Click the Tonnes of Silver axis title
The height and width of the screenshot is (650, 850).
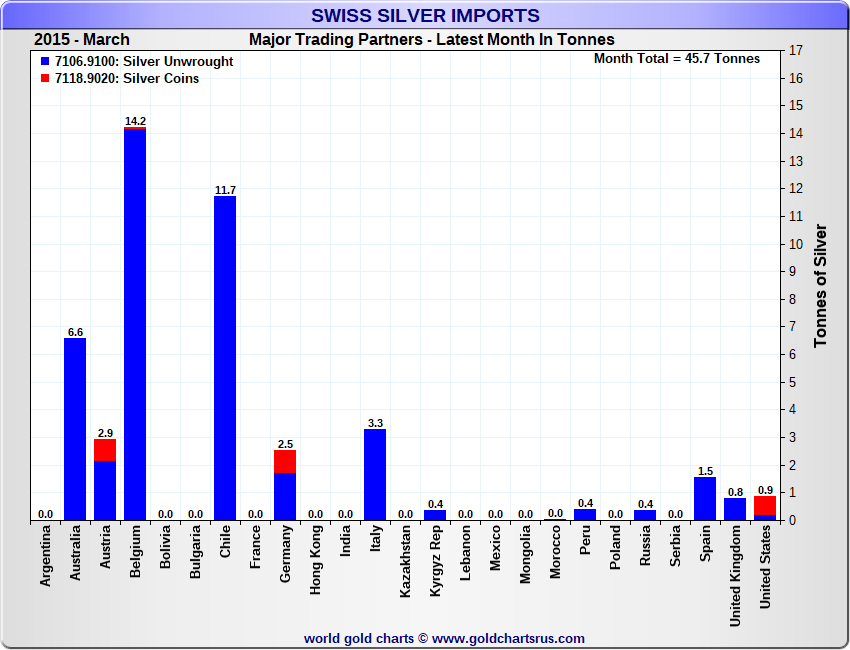pos(821,285)
